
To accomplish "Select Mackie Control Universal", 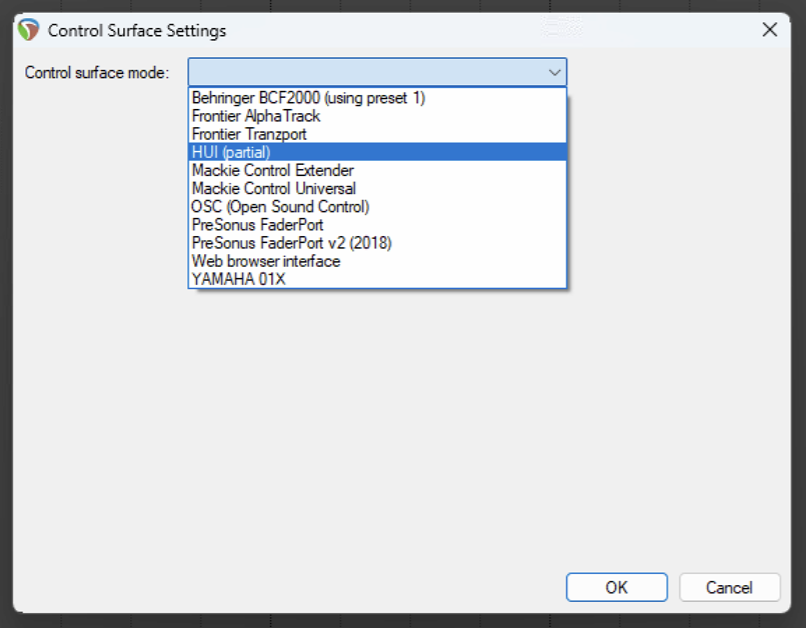I will pos(377,189).
